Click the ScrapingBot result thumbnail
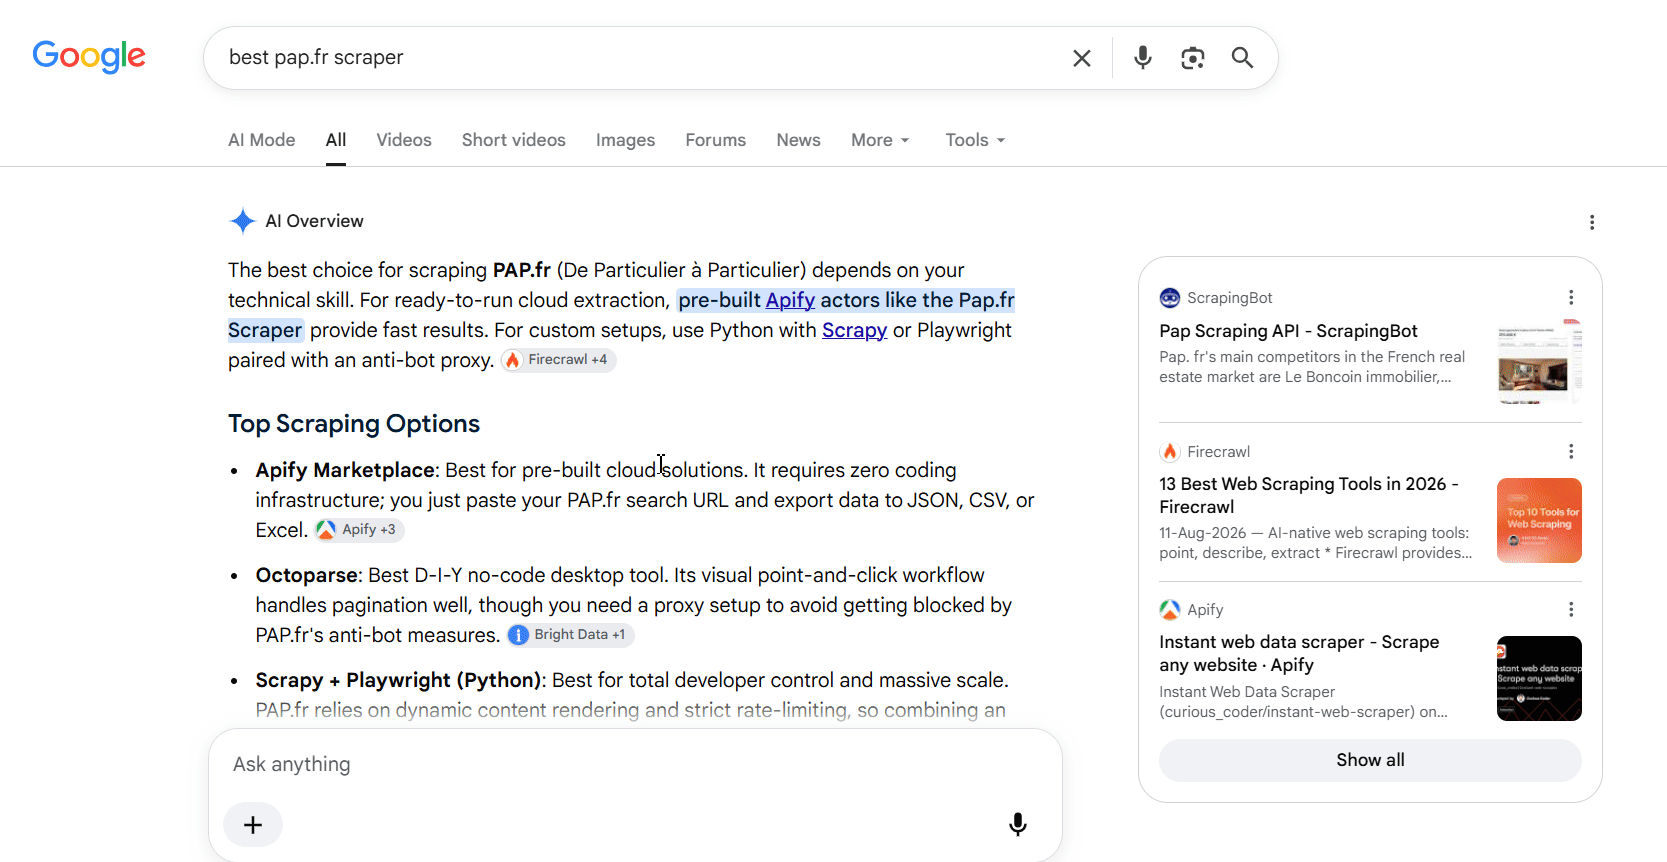 (x=1539, y=362)
